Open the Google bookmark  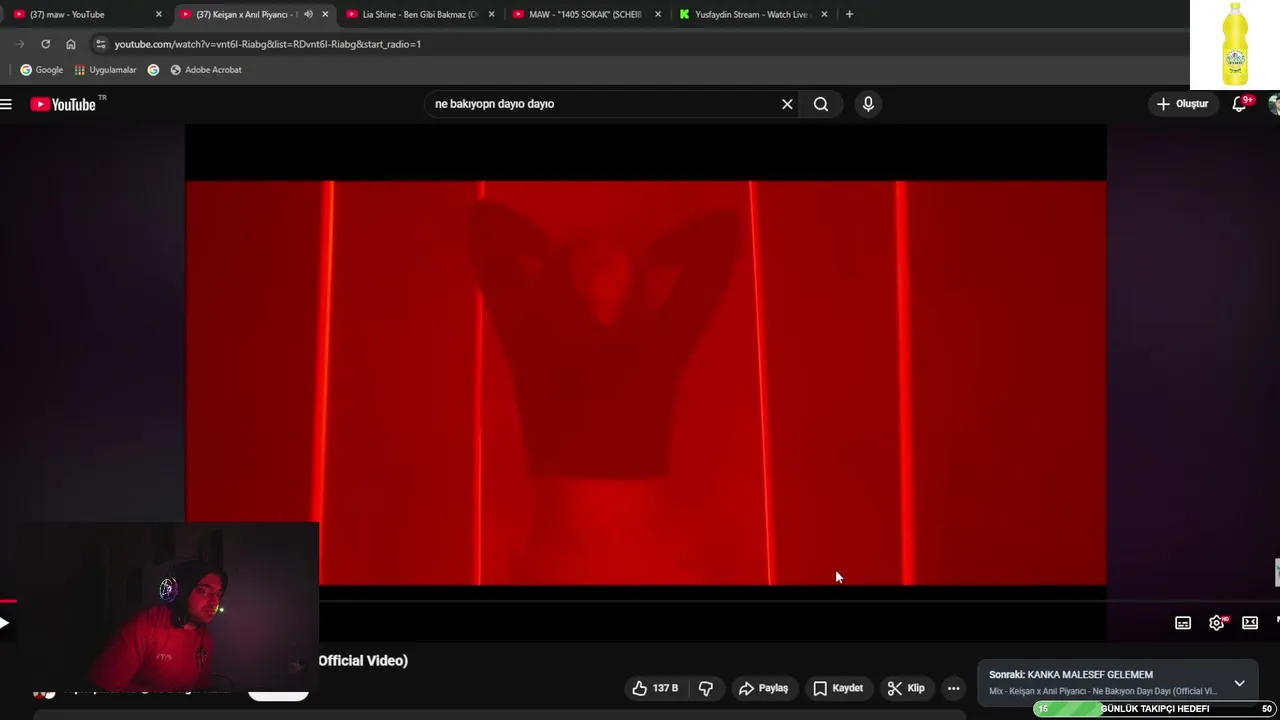click(41, 70)
